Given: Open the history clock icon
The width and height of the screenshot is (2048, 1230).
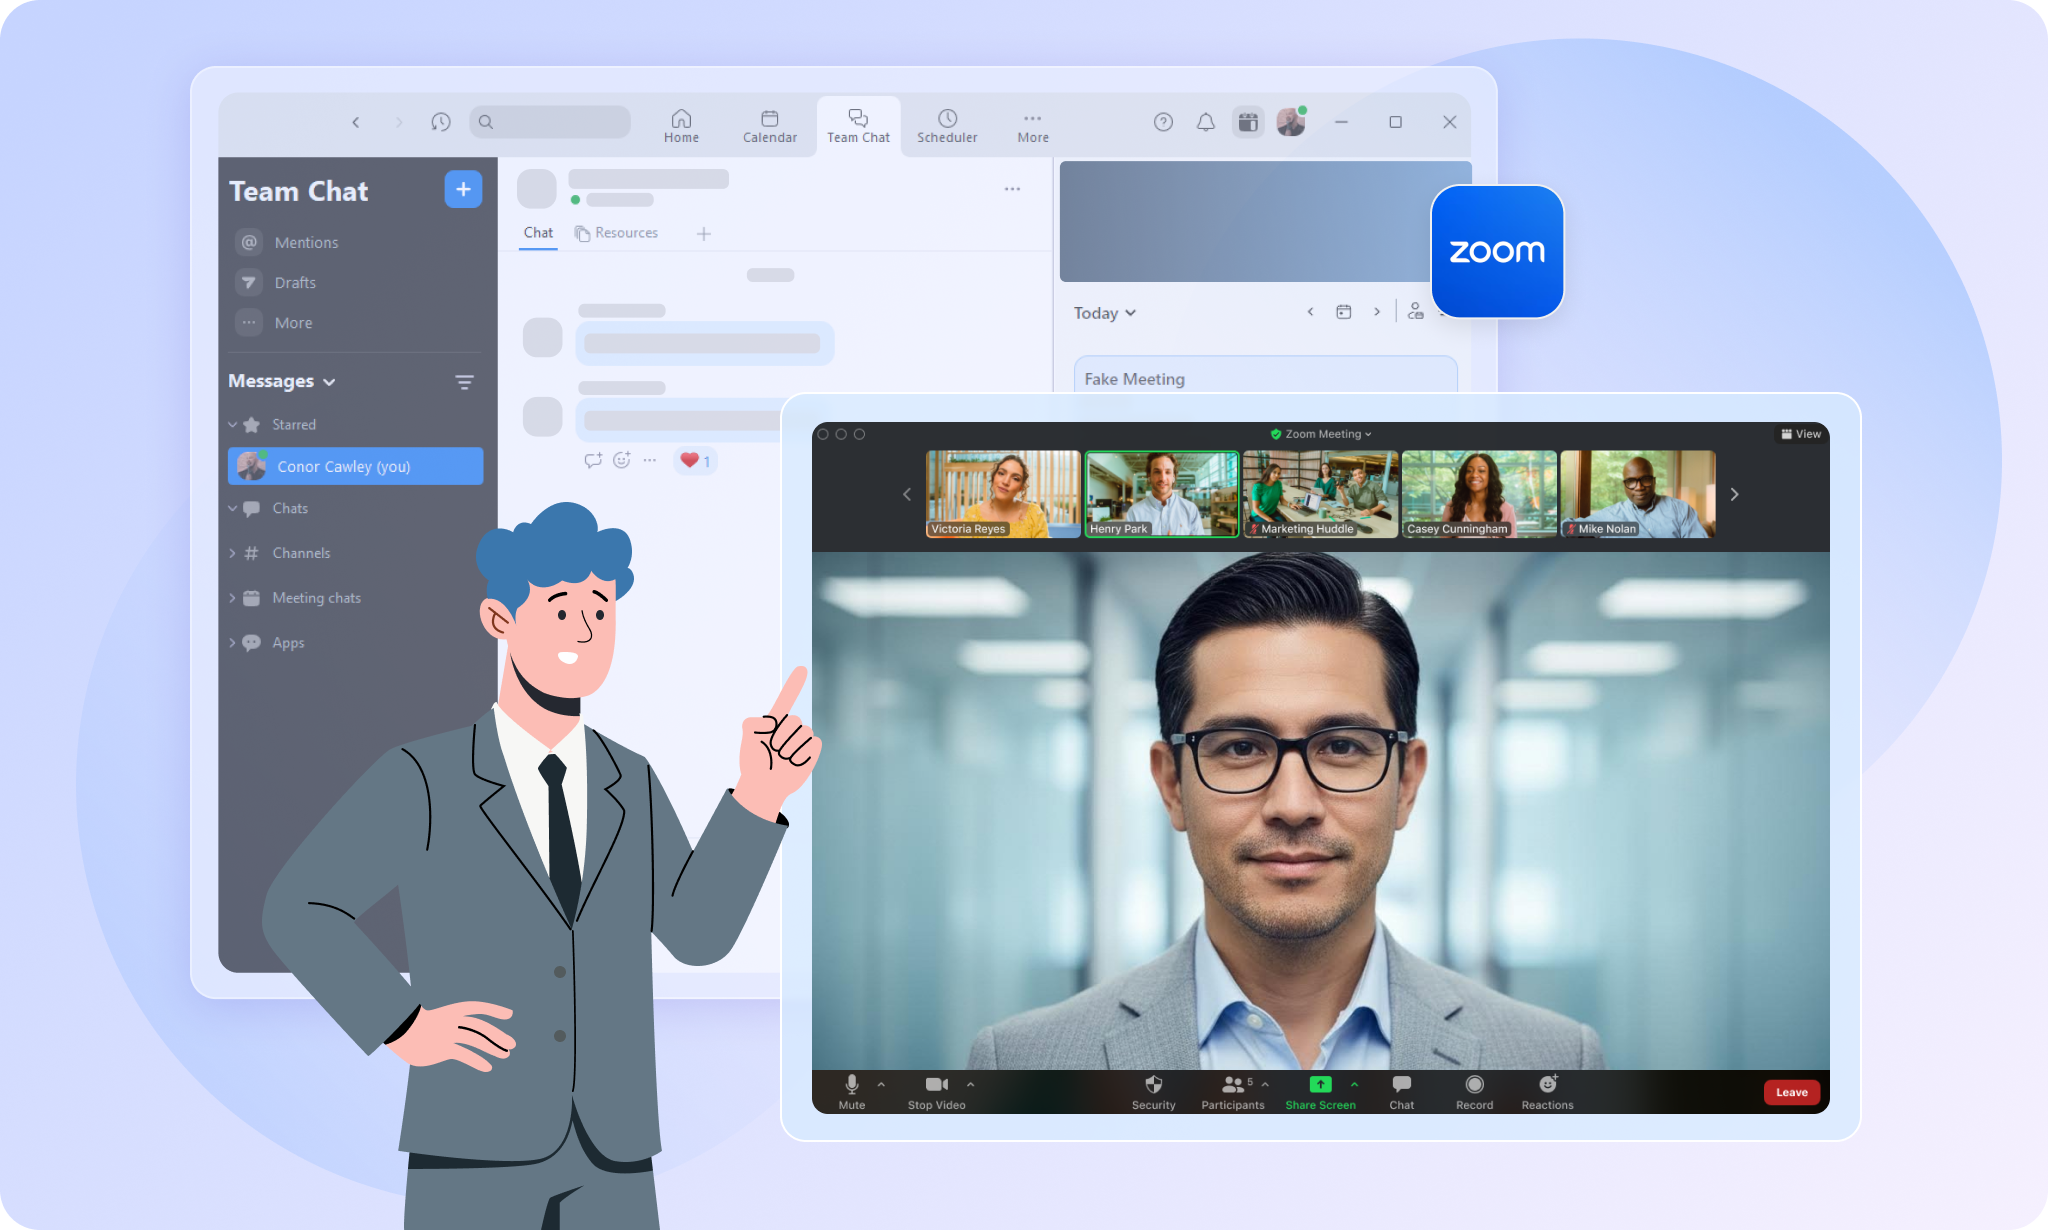Looking at the screenshot, I should tap(441, 122).
